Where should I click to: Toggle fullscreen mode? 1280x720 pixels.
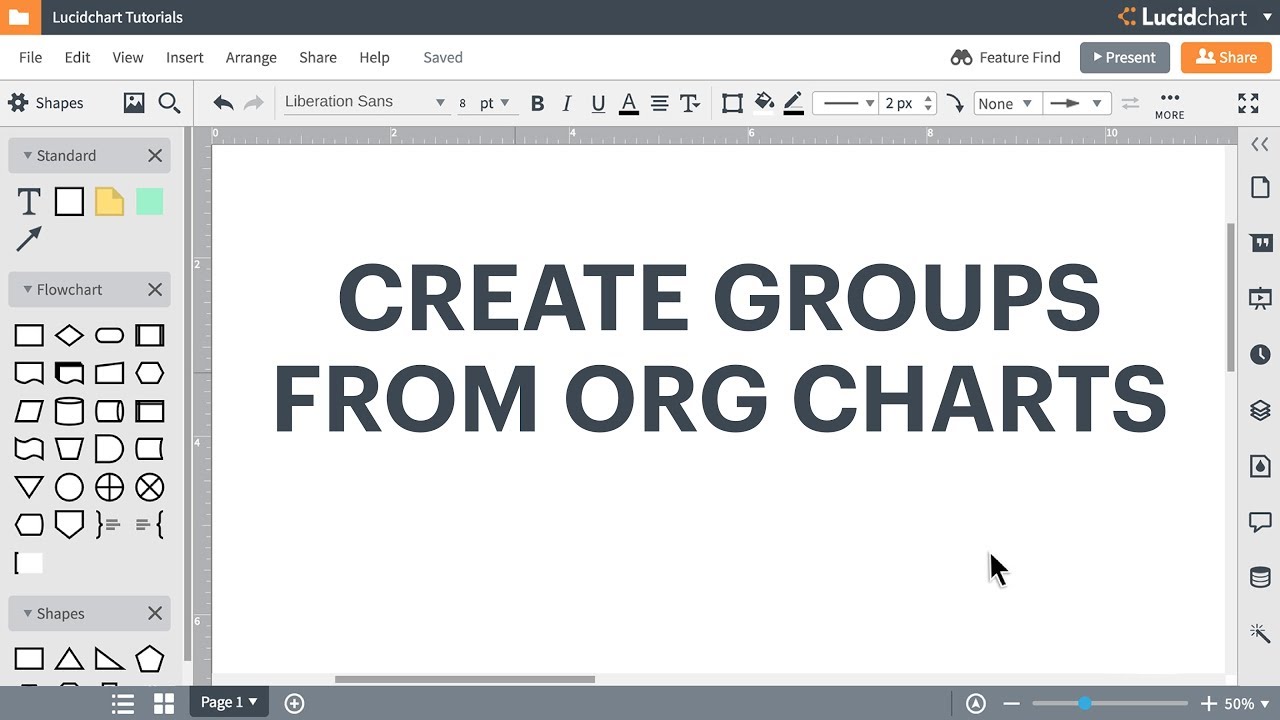1248,103
